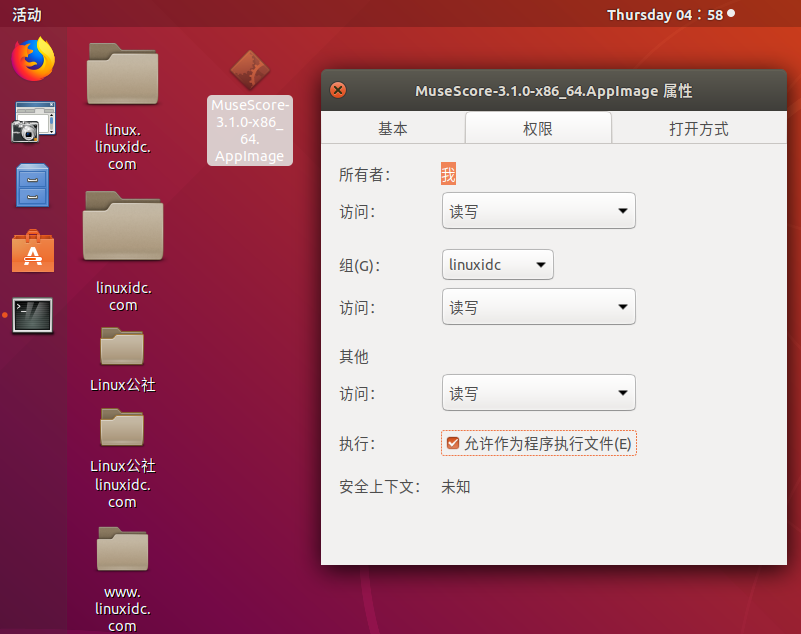Switch to the 基本 tab
The width and height of the screenshot is (801, 634).
pos(393,128)
